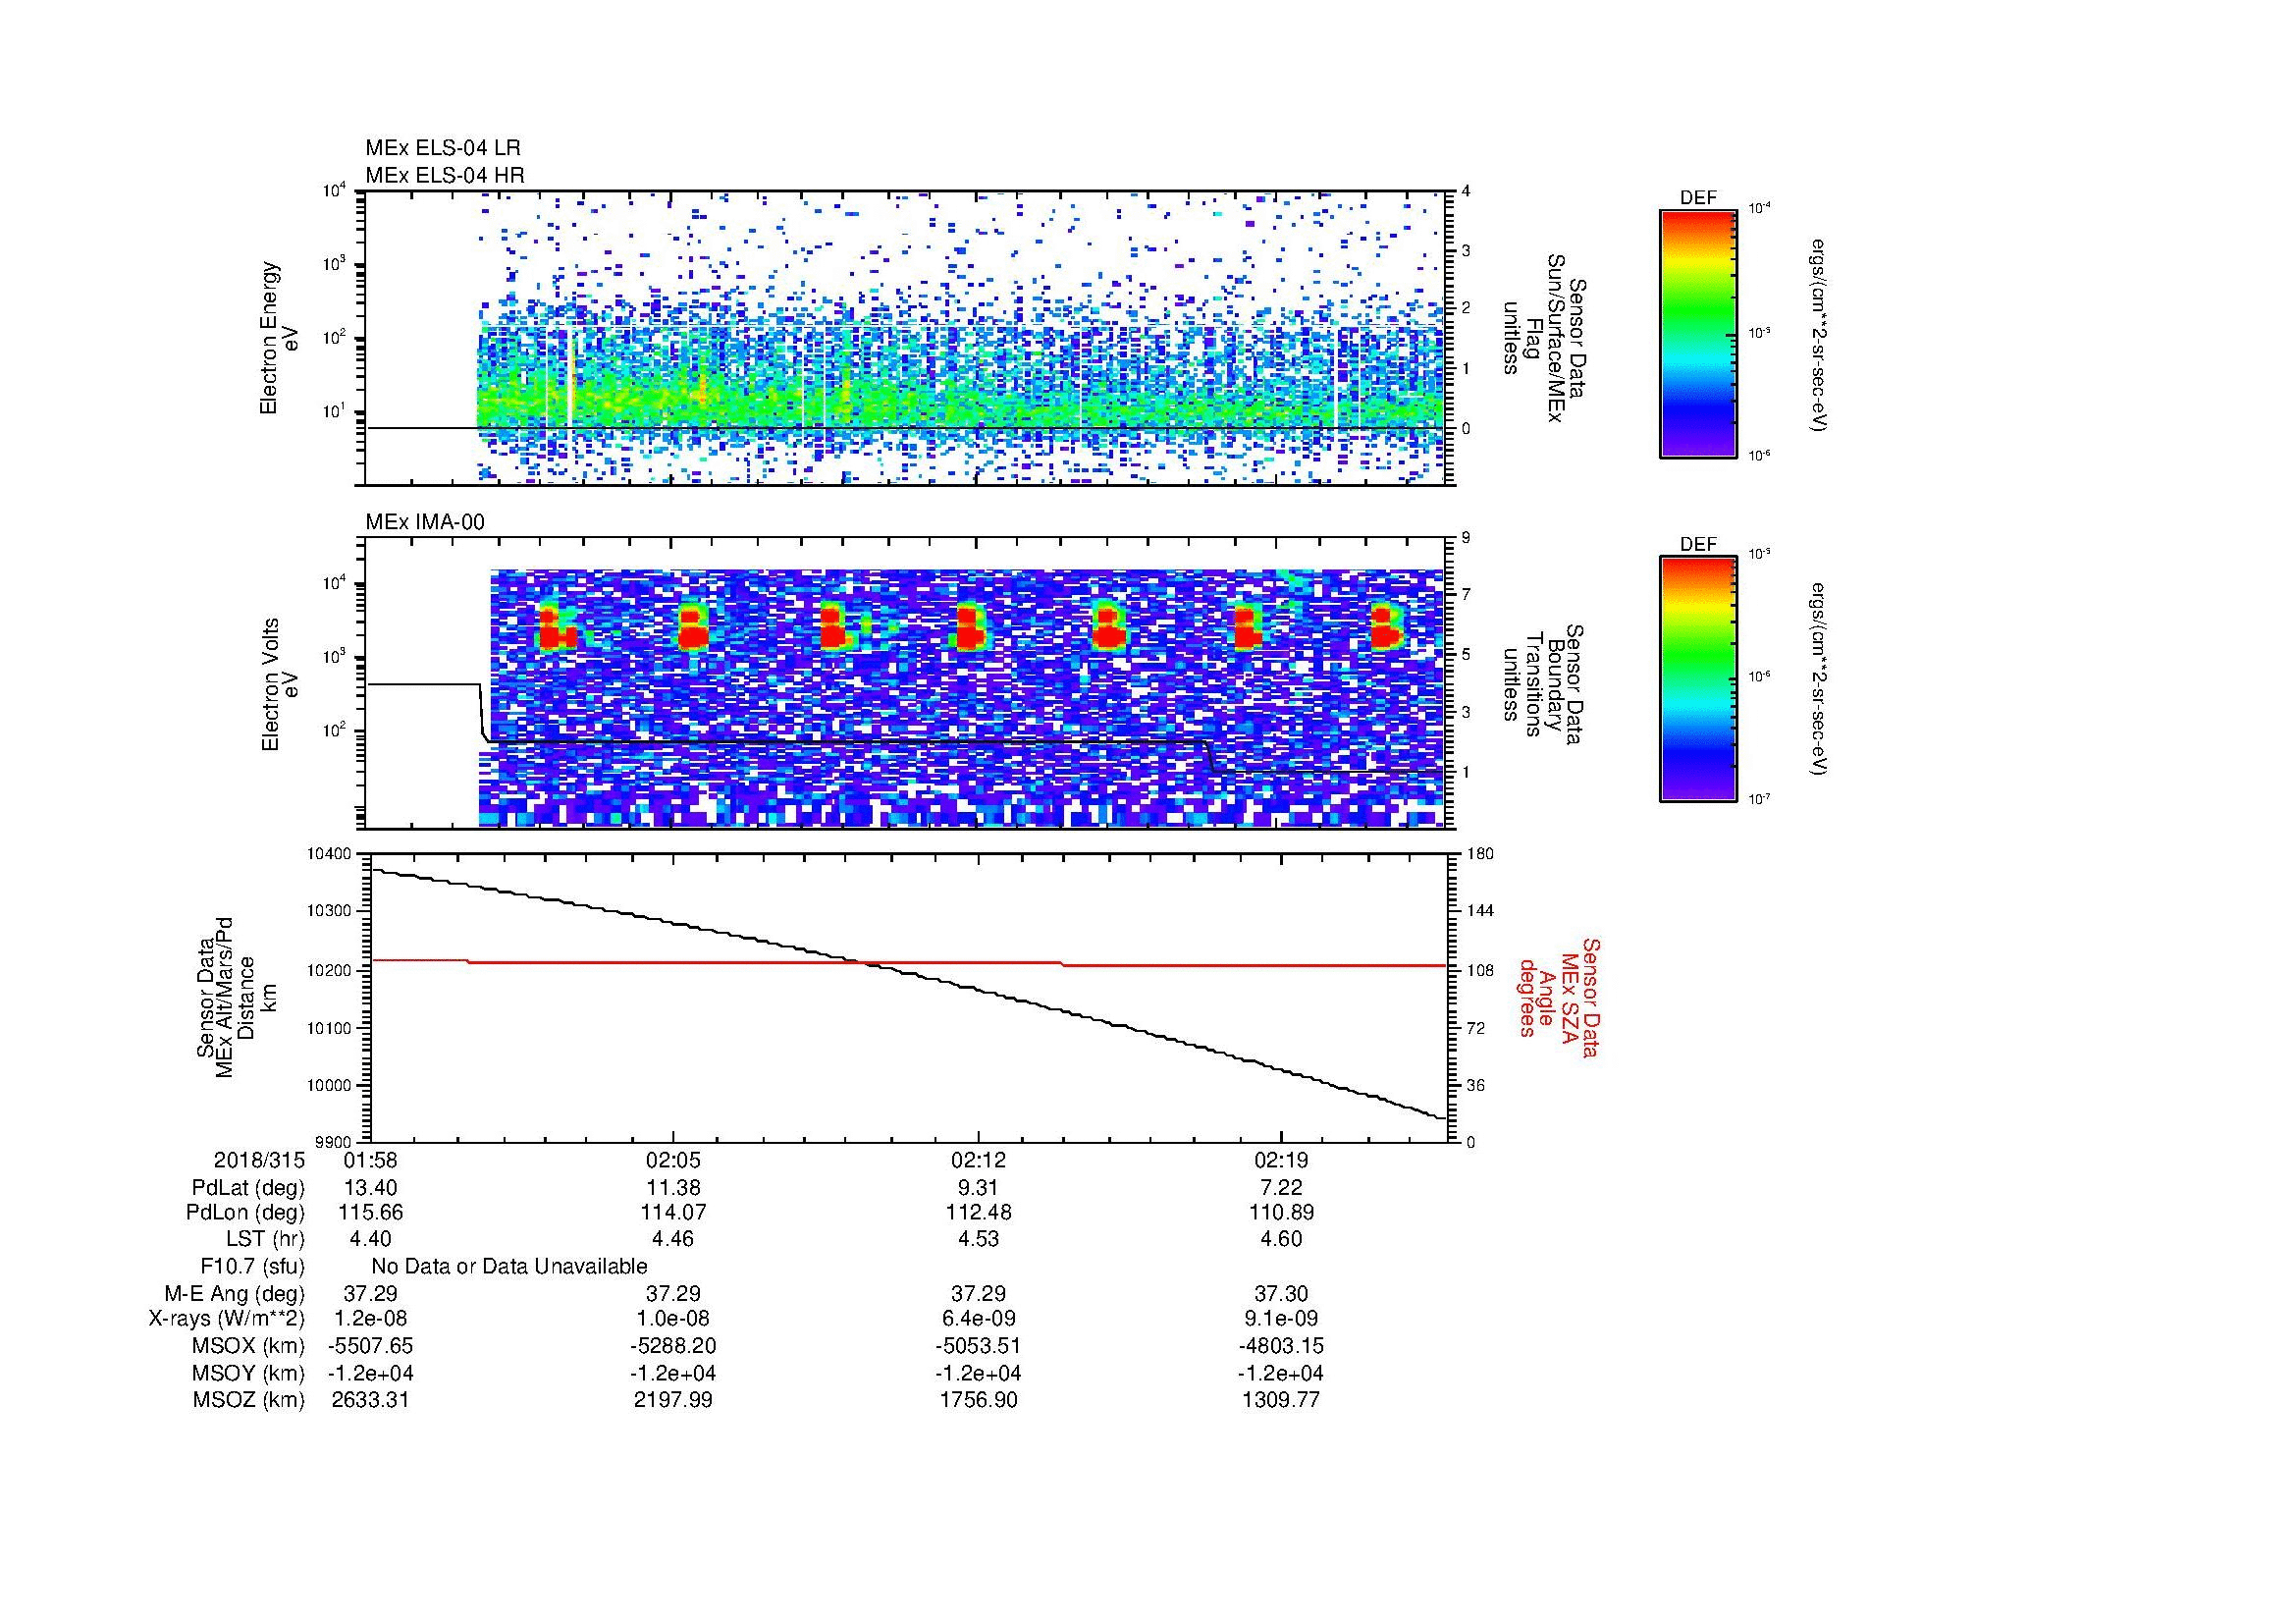2296x1623 pixels.
Task: Click the M-E Ang value 37.30
Action: point(1282,1294)
